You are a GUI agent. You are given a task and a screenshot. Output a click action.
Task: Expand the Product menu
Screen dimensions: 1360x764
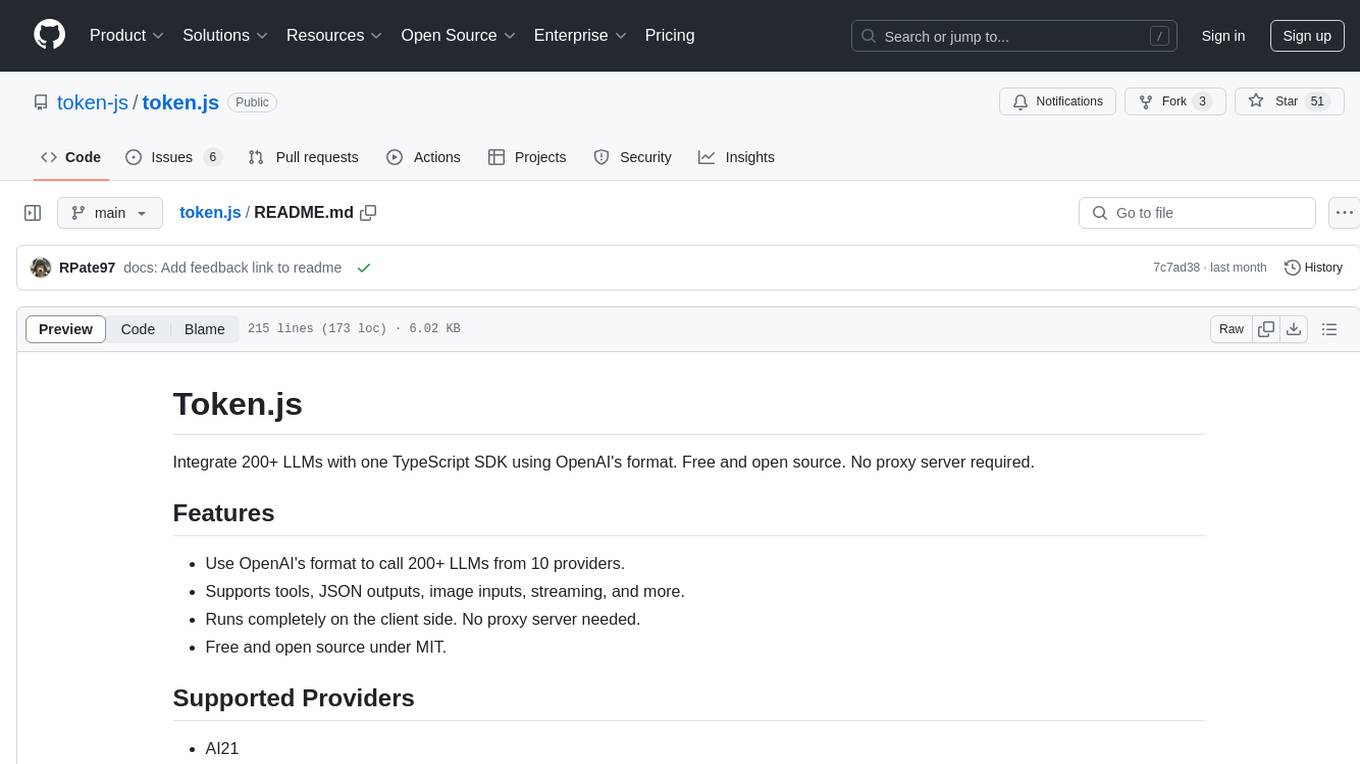127,35
